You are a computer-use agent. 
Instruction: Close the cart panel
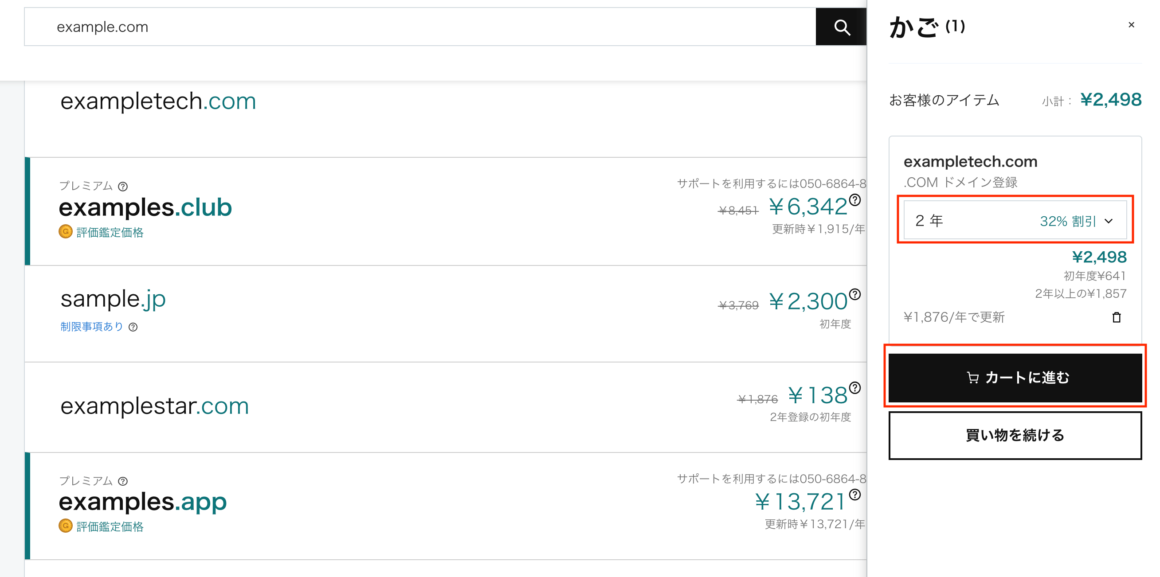pyautogui.click(x=1131, y=25)
